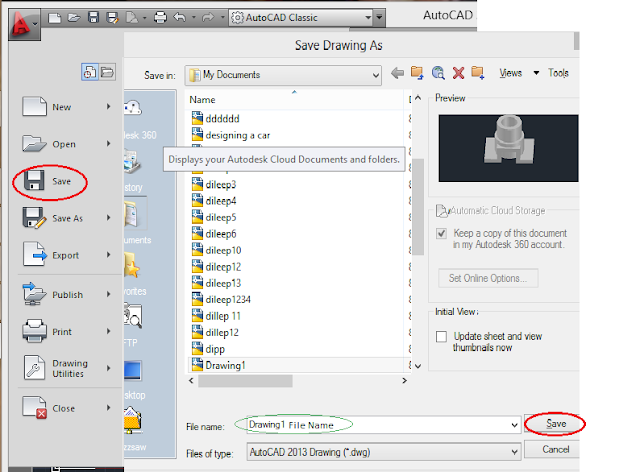The image size is (640, 472).
Task: Click the Open folder icon in quick access toolbar
Action: pos(74,18)
